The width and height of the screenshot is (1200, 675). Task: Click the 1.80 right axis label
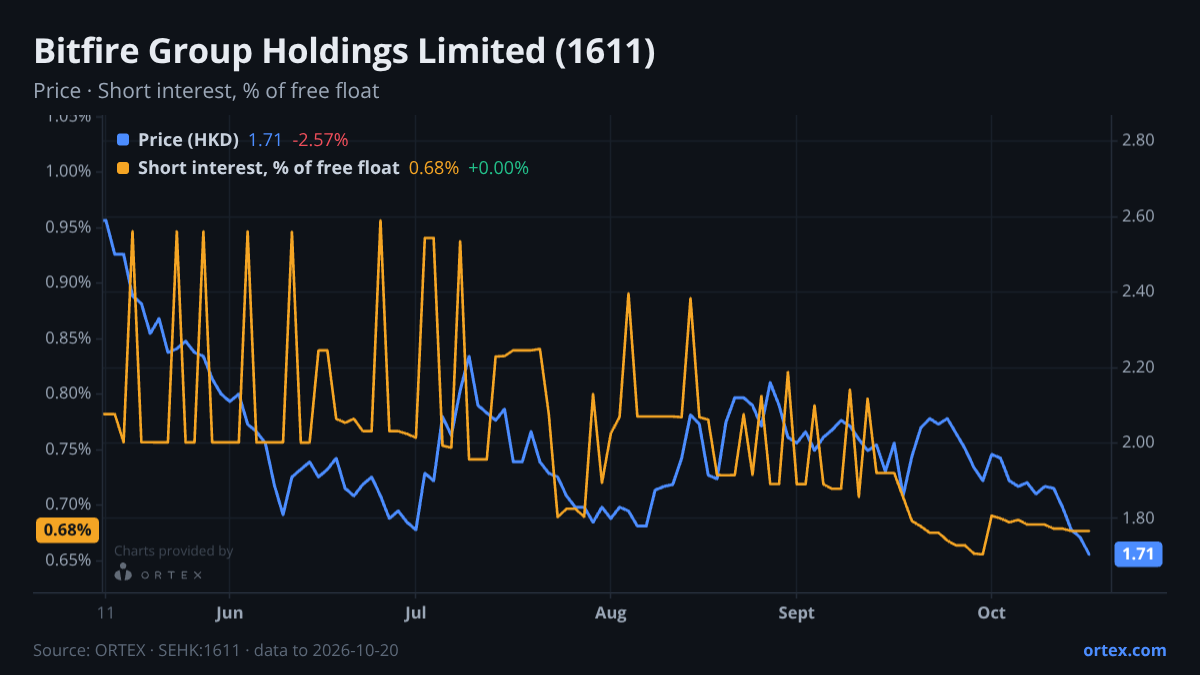1139,518
